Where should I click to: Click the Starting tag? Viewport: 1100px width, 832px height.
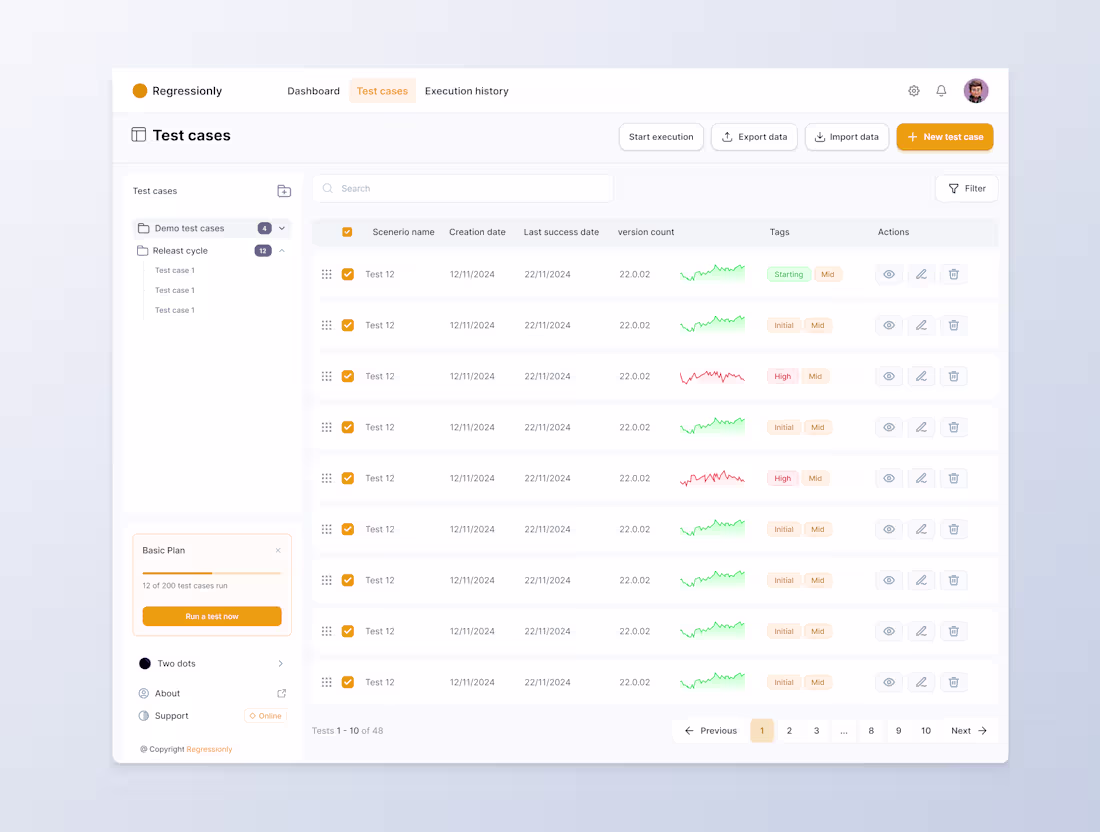coord(789,274)
